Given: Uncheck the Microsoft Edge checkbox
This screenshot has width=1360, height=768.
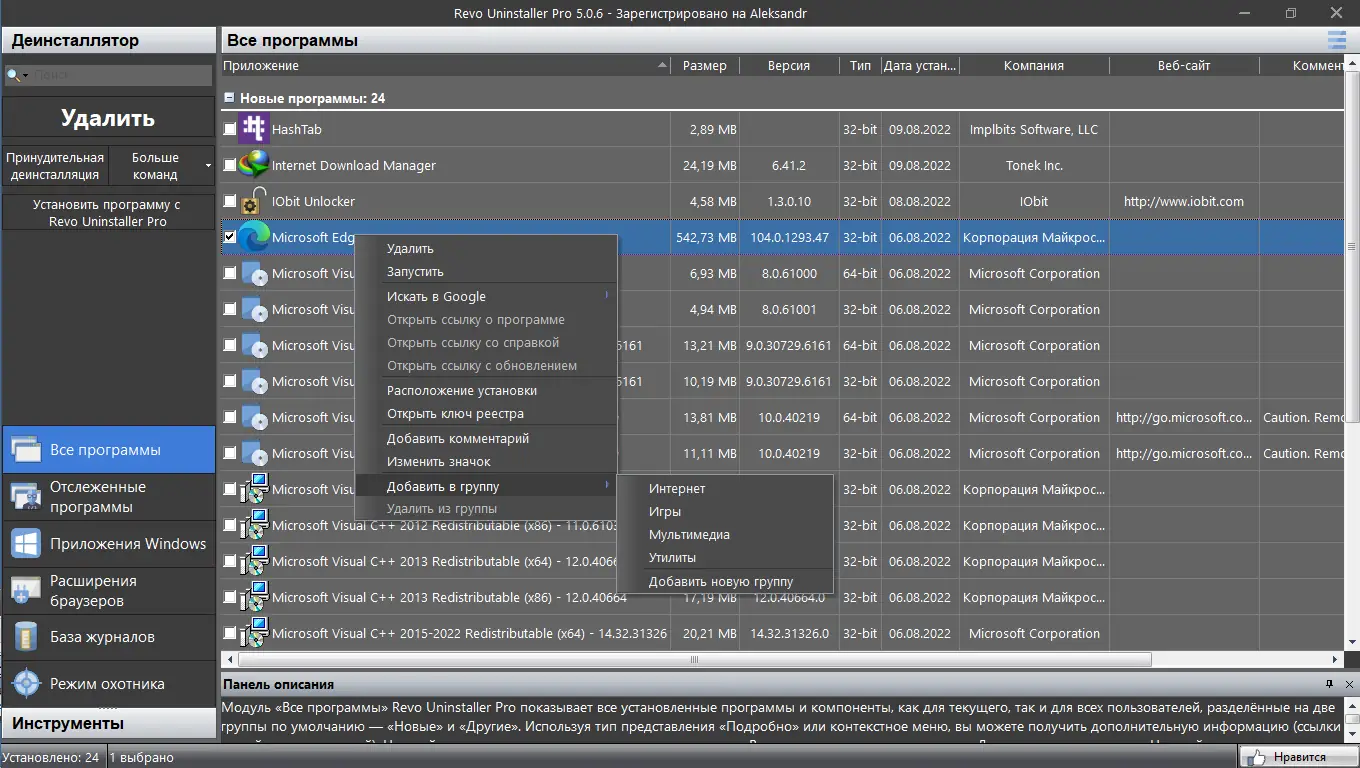Looking at the screenshot, I should pyautogui.click(x=230, y=237).
